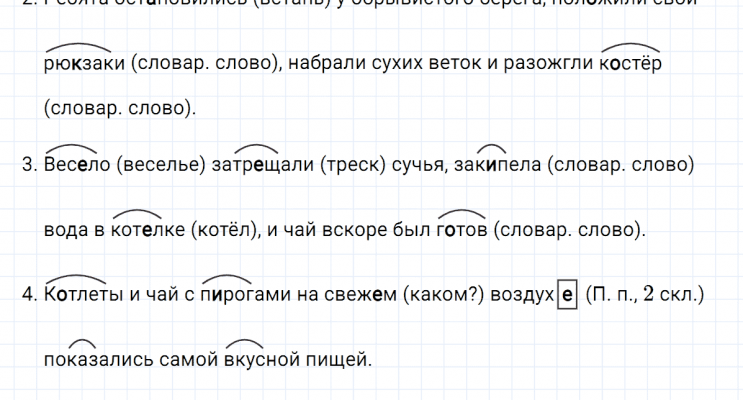This screenshot has width=743, height=400.
Task: Click the word "рюкзаки"
Action: tap(81, 63)
